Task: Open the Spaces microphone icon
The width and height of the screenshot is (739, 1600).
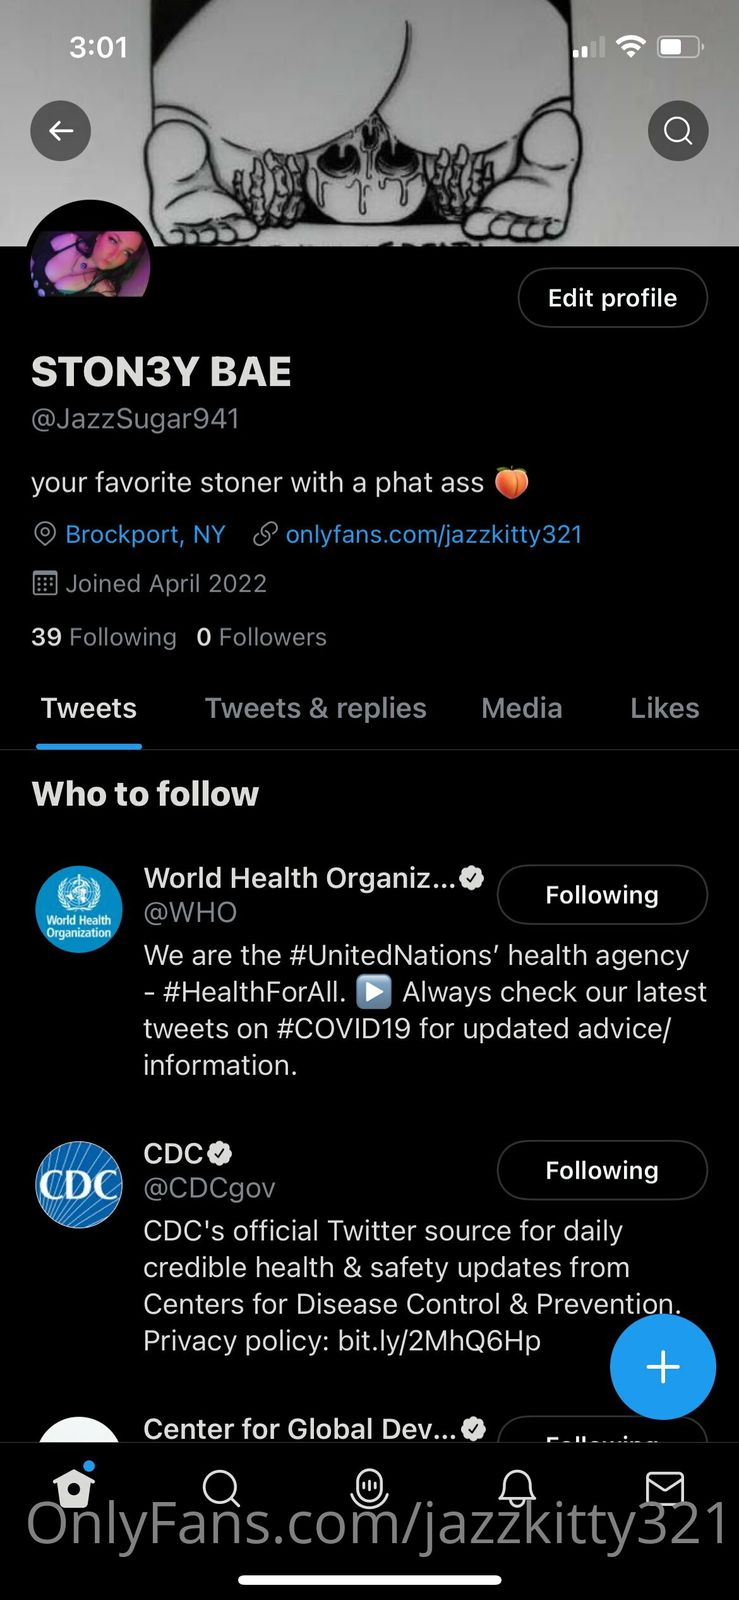Action: (x=369, y=1488)
